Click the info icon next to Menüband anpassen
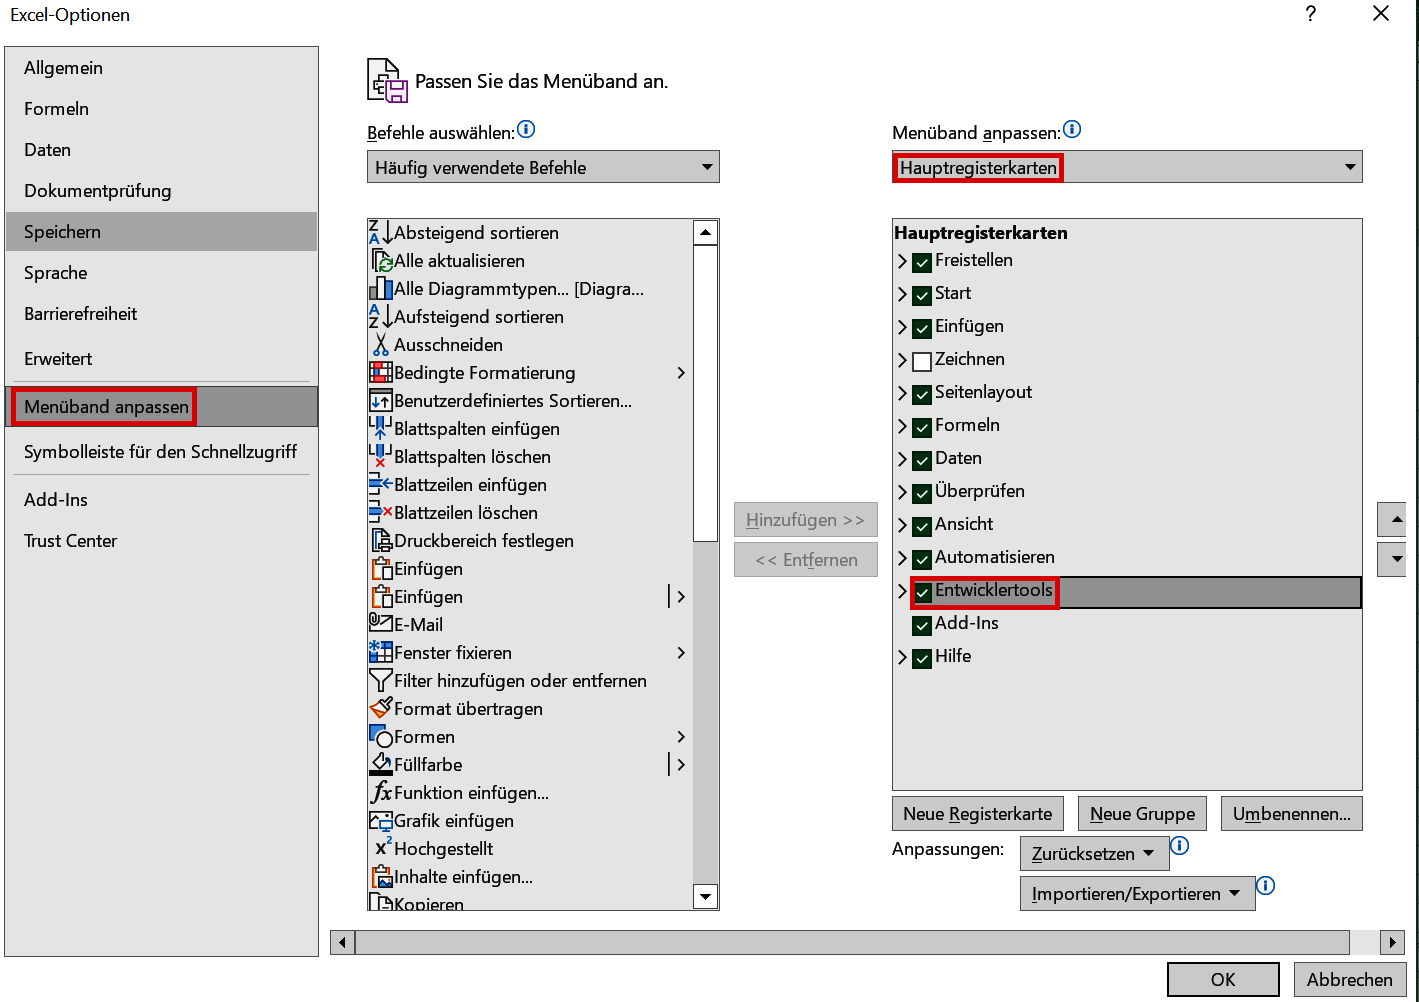 [x=1071, y=129]
